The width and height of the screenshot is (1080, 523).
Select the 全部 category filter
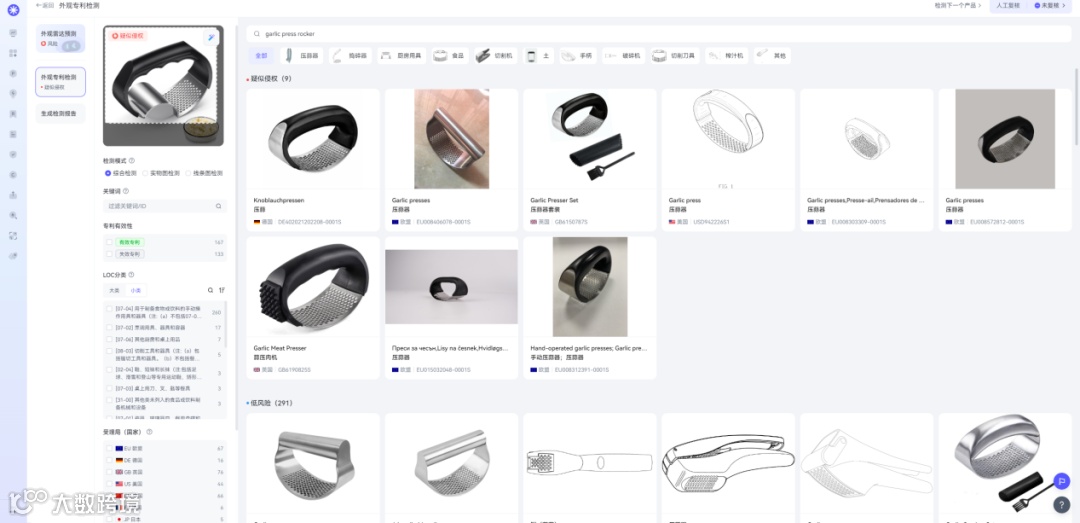pyautogui.click(x=261, y=56)
